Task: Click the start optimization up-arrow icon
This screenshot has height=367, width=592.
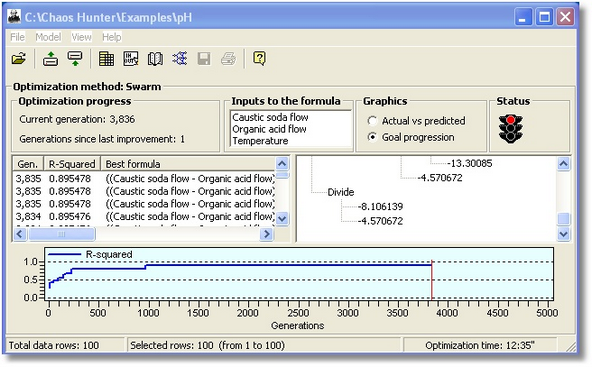Action: (50, 59)
